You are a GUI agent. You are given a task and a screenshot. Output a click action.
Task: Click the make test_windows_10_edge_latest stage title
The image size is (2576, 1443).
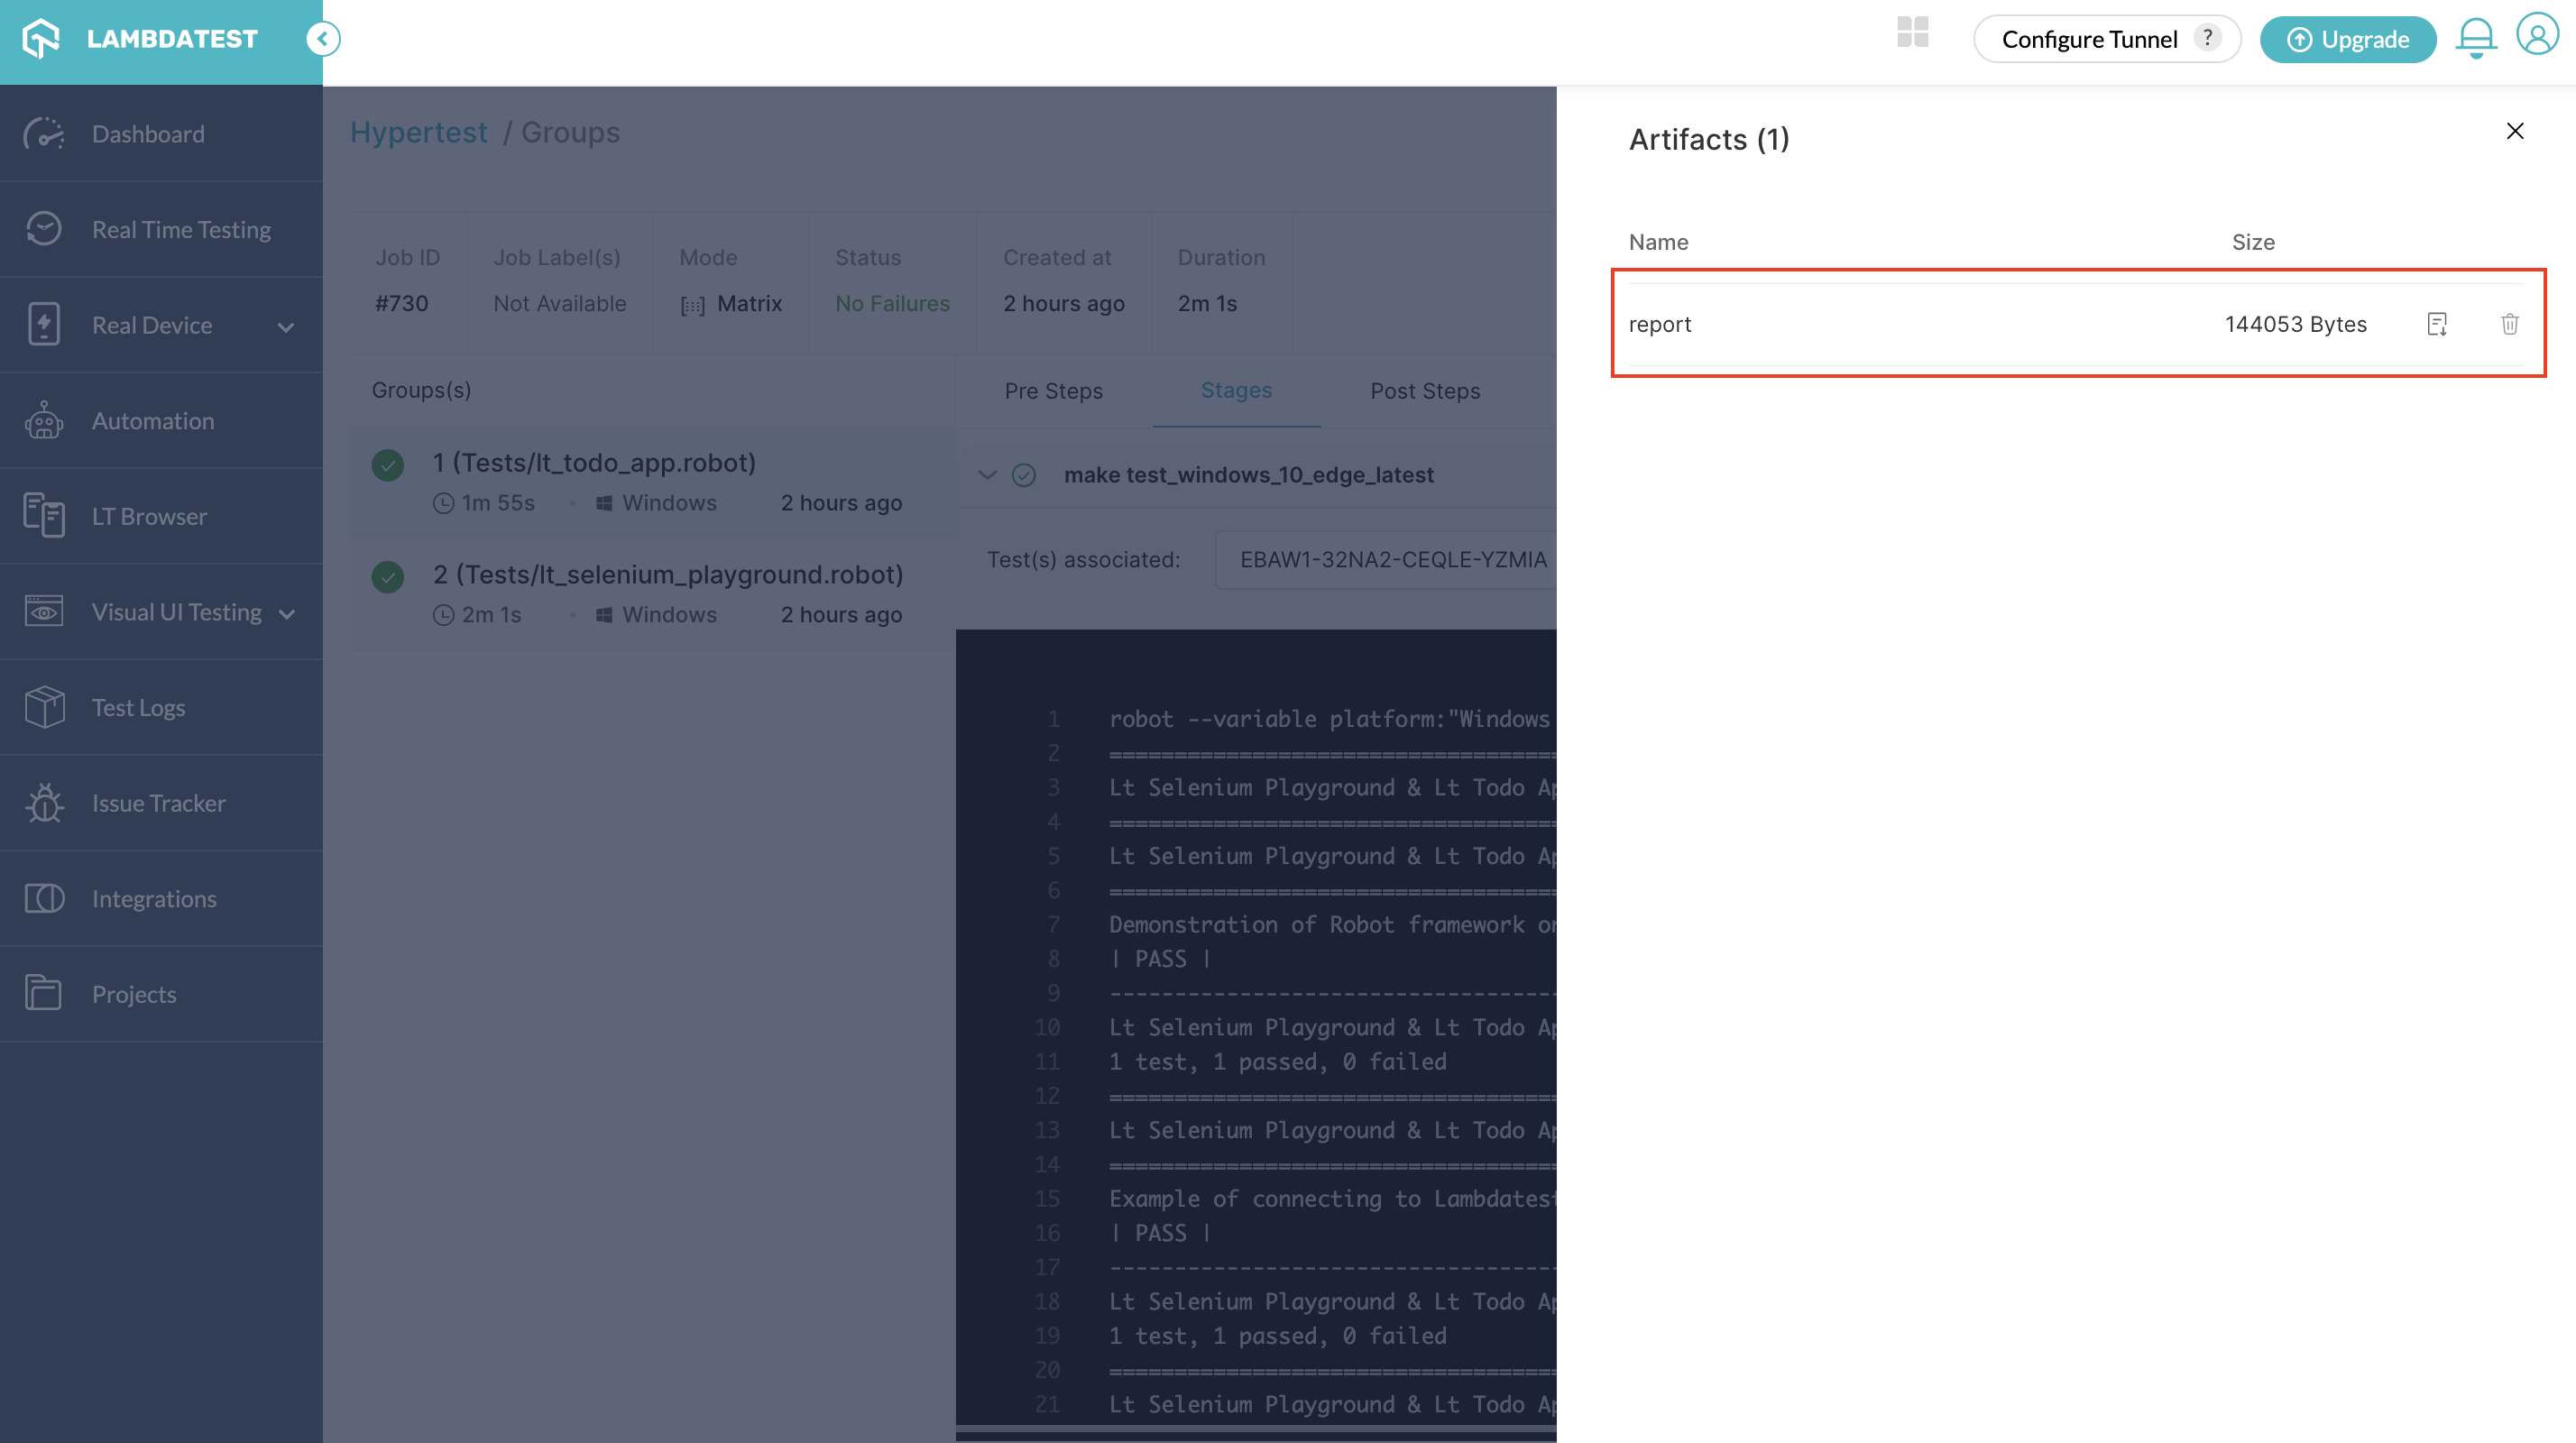(x=1248, y=475)
